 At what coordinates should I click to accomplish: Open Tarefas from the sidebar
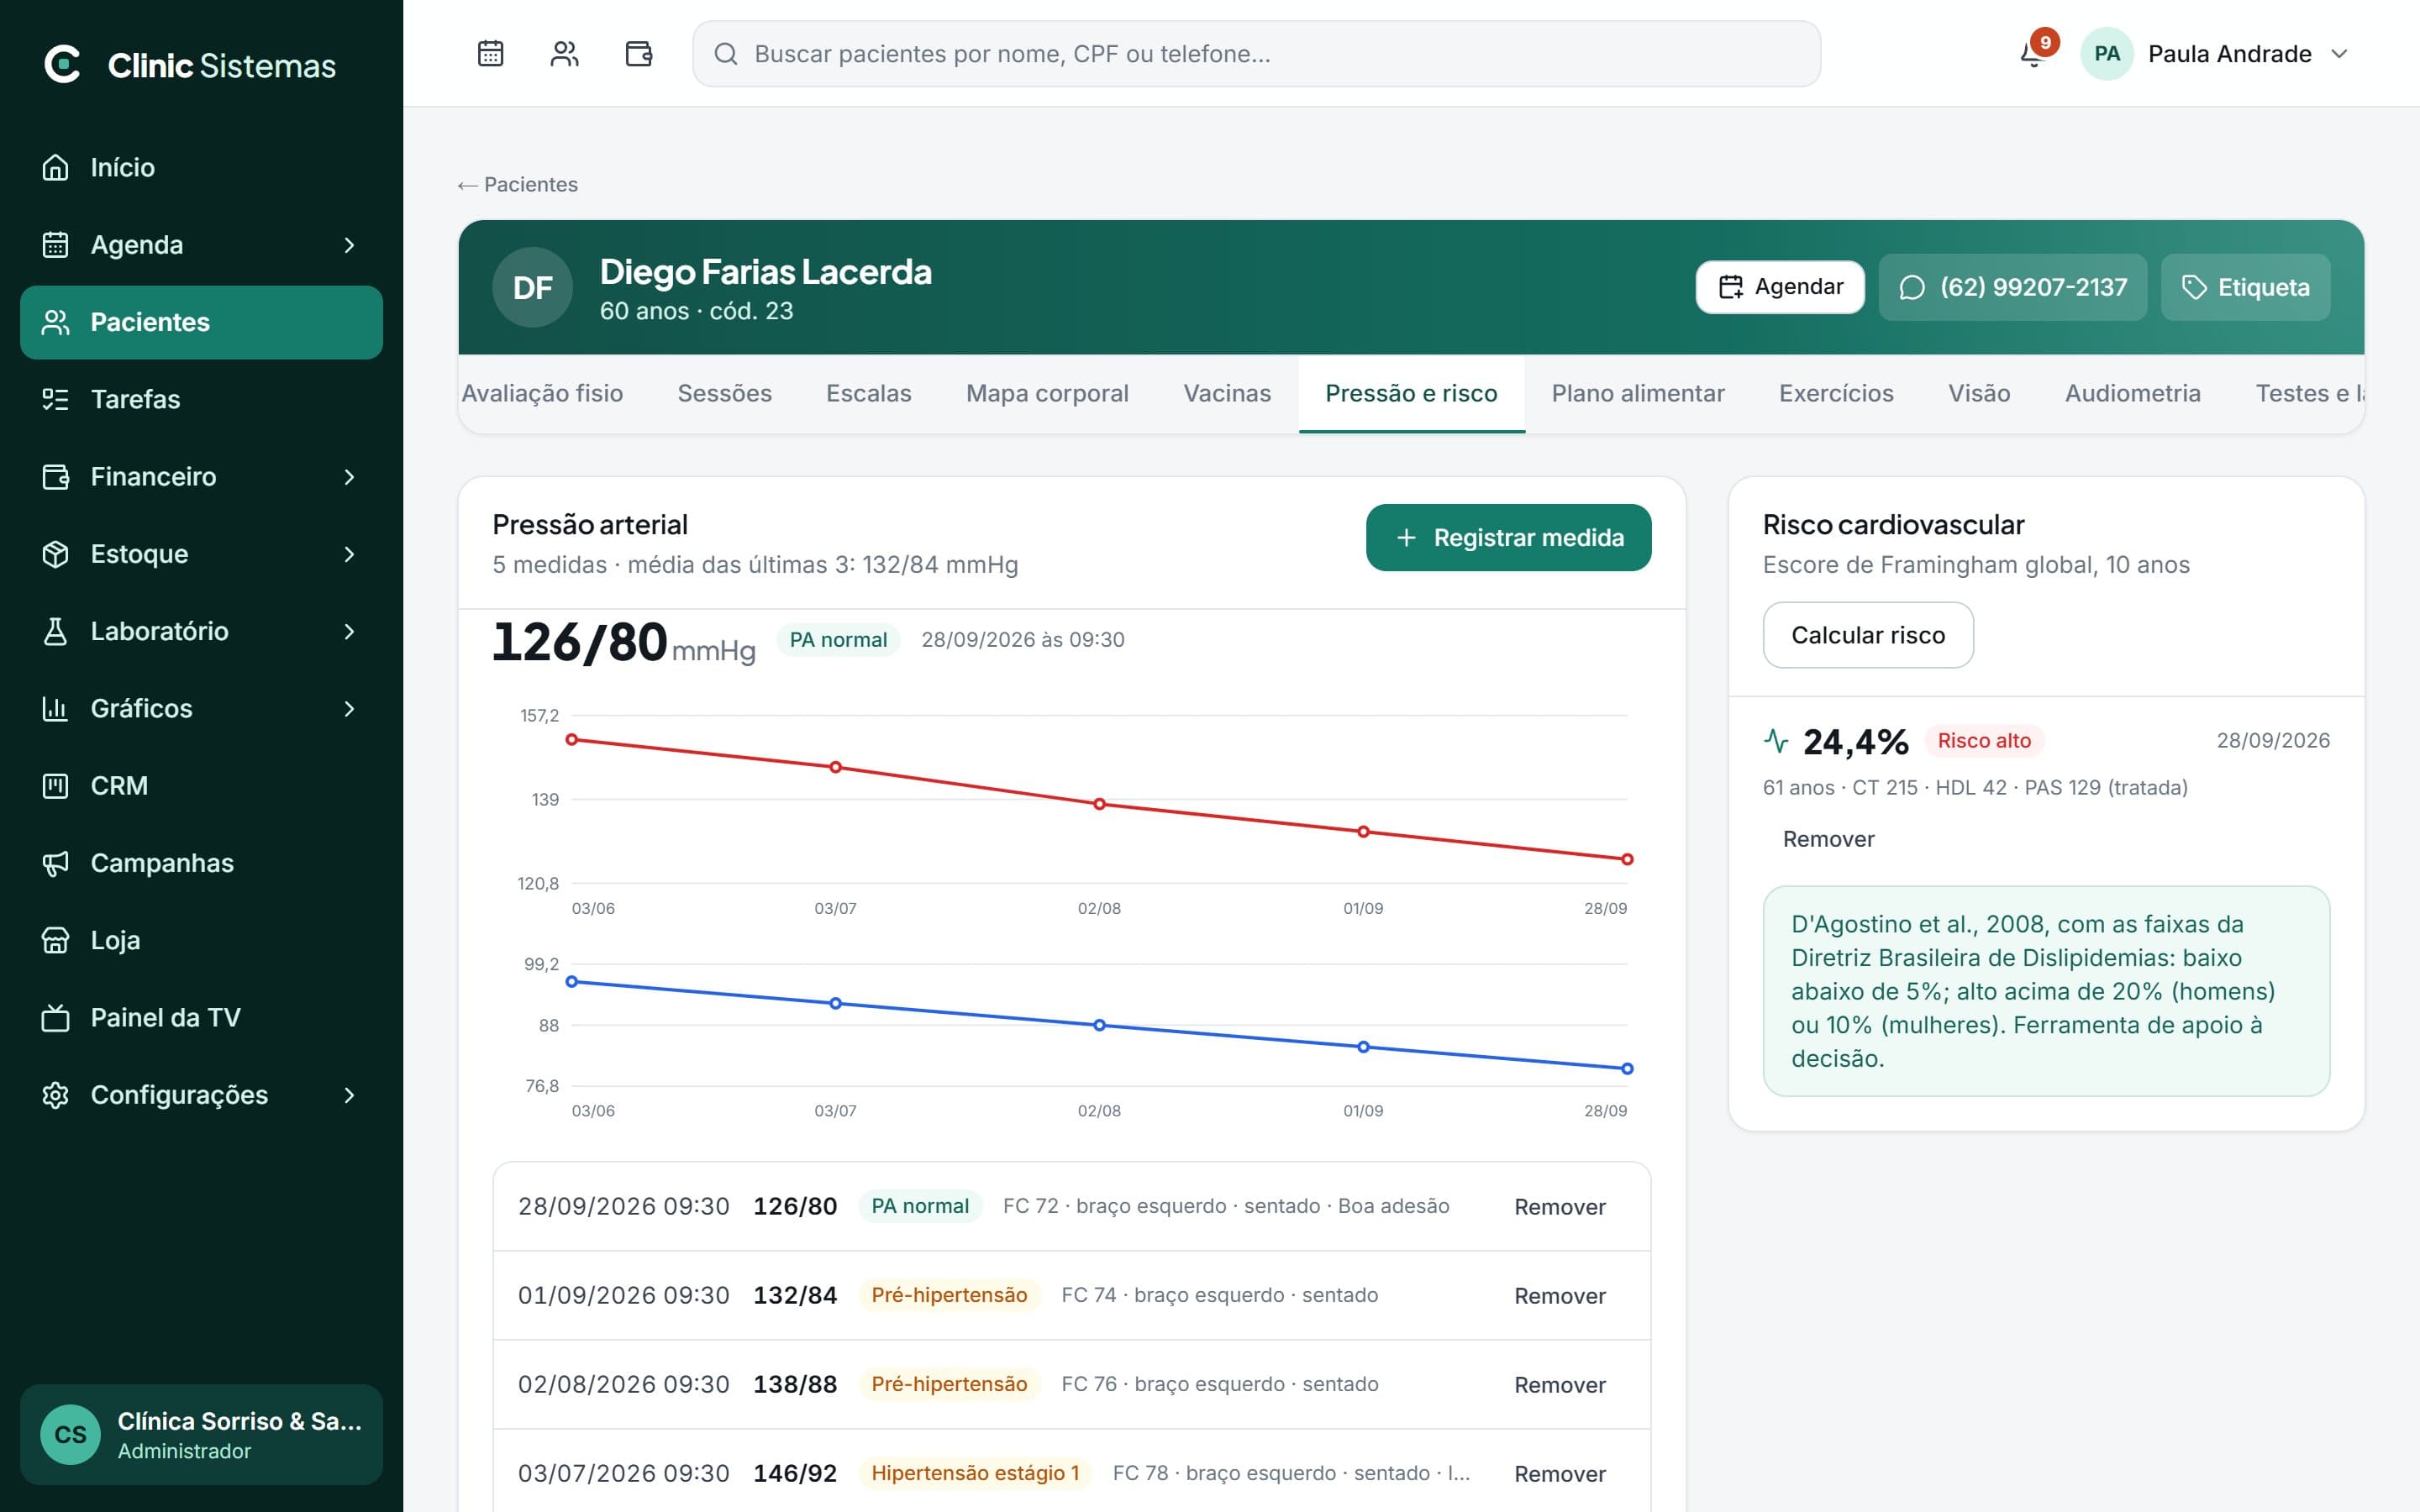(201, 399)
